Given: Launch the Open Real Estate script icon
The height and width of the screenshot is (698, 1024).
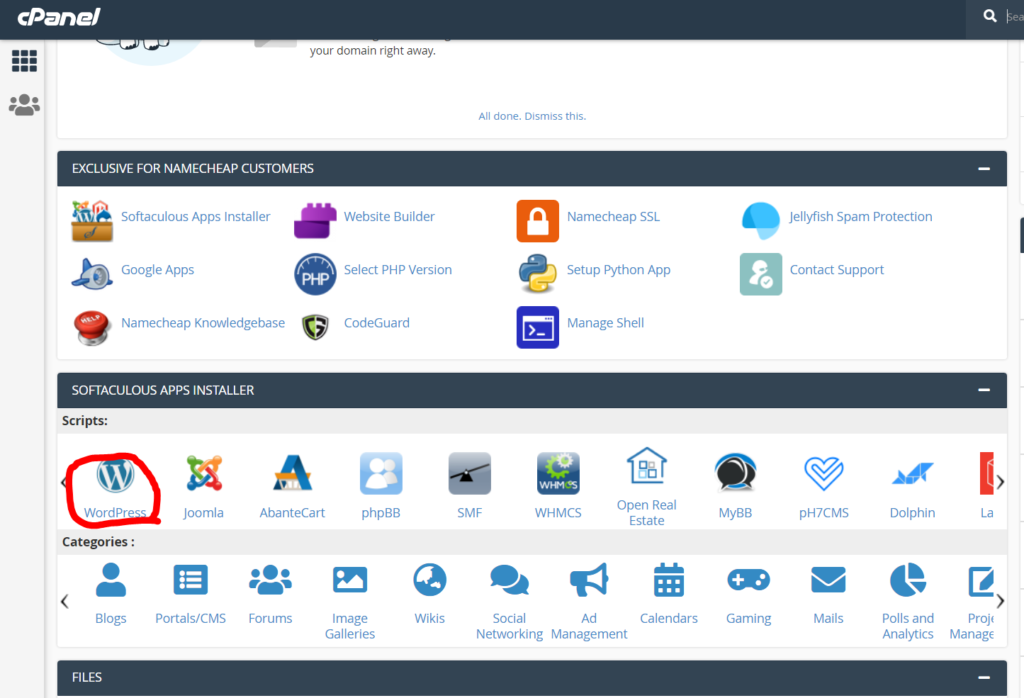Looking at the screenshot, I should coord(647,466).
